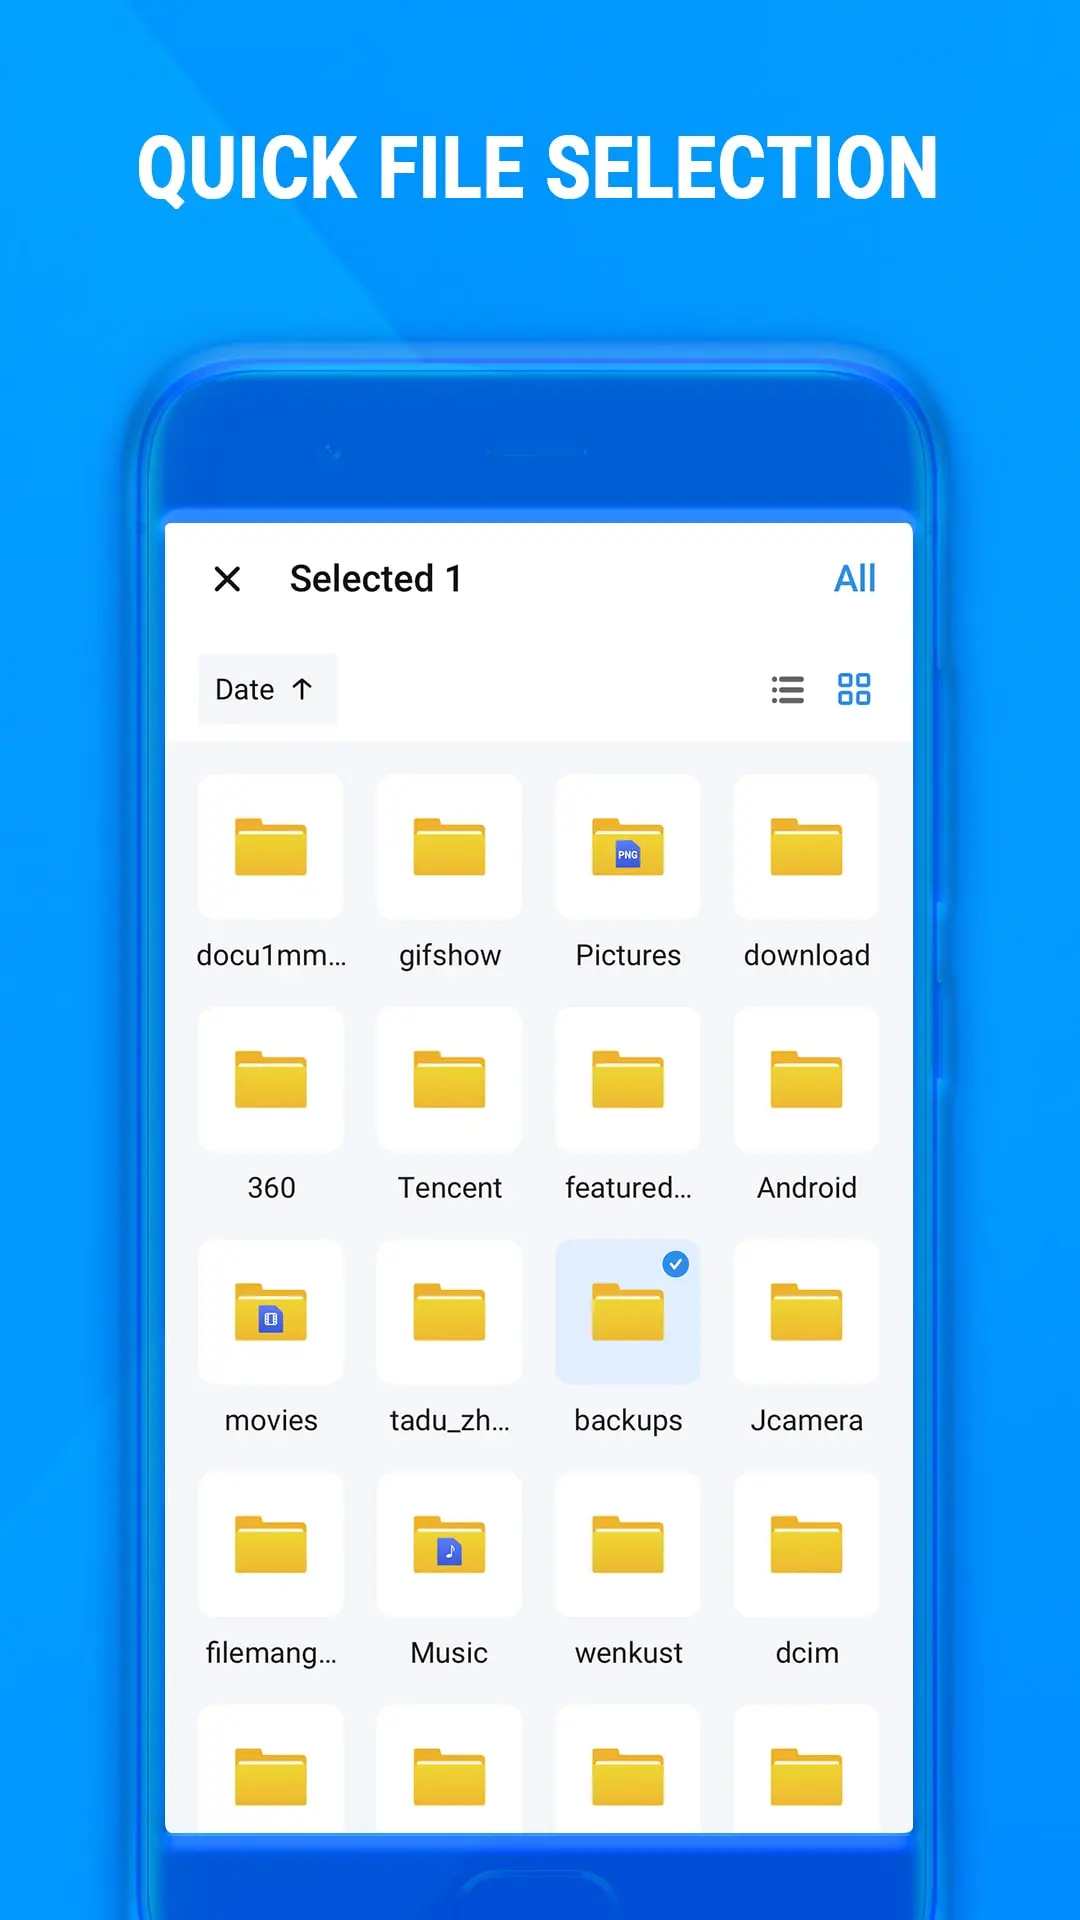
Task: Select the docu1mm folder icon
Action: coord(271,847)
